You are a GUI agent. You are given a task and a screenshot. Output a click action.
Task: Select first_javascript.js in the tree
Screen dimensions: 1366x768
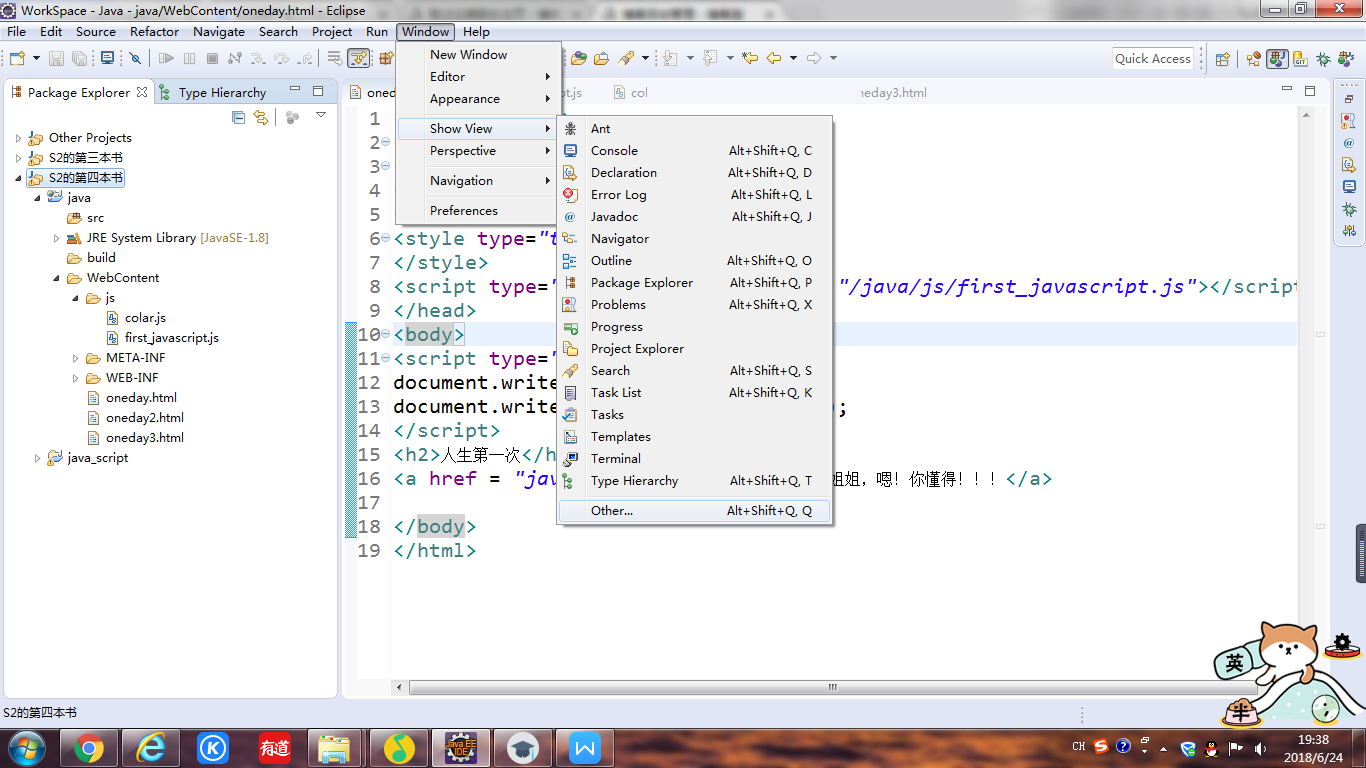pos(162,338)
